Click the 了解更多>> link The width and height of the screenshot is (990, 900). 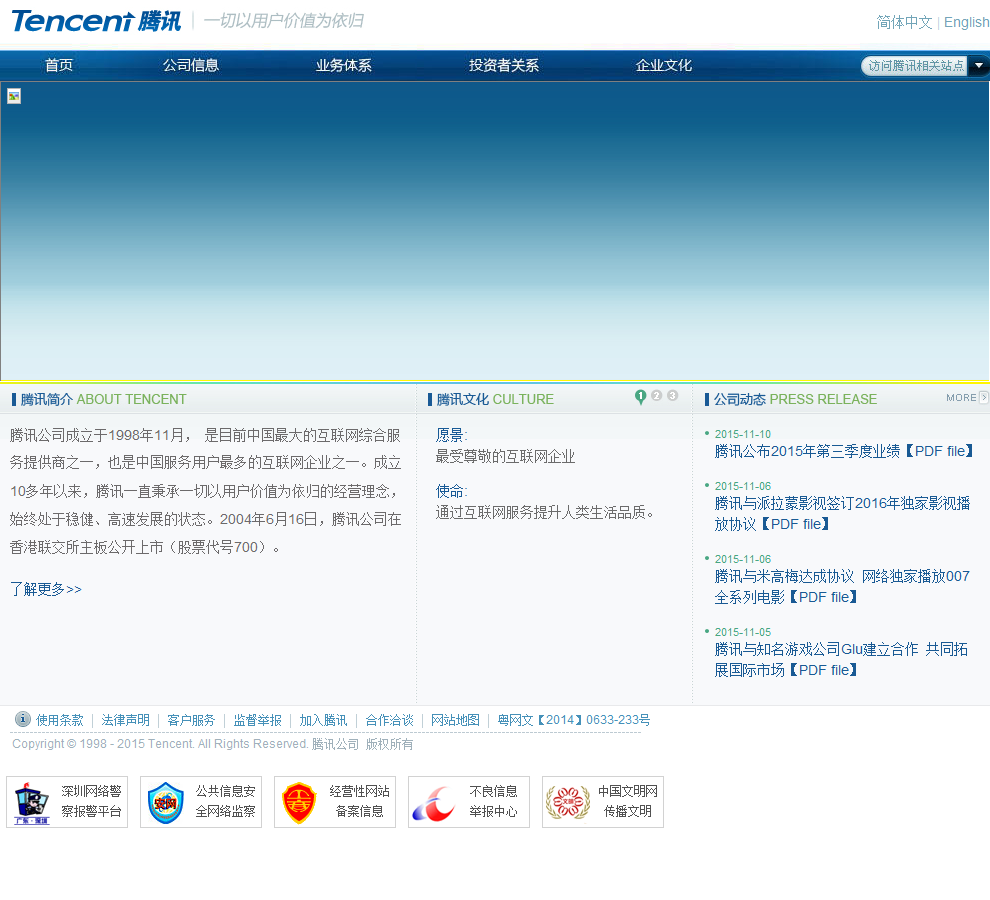click(x=45, y=589)
